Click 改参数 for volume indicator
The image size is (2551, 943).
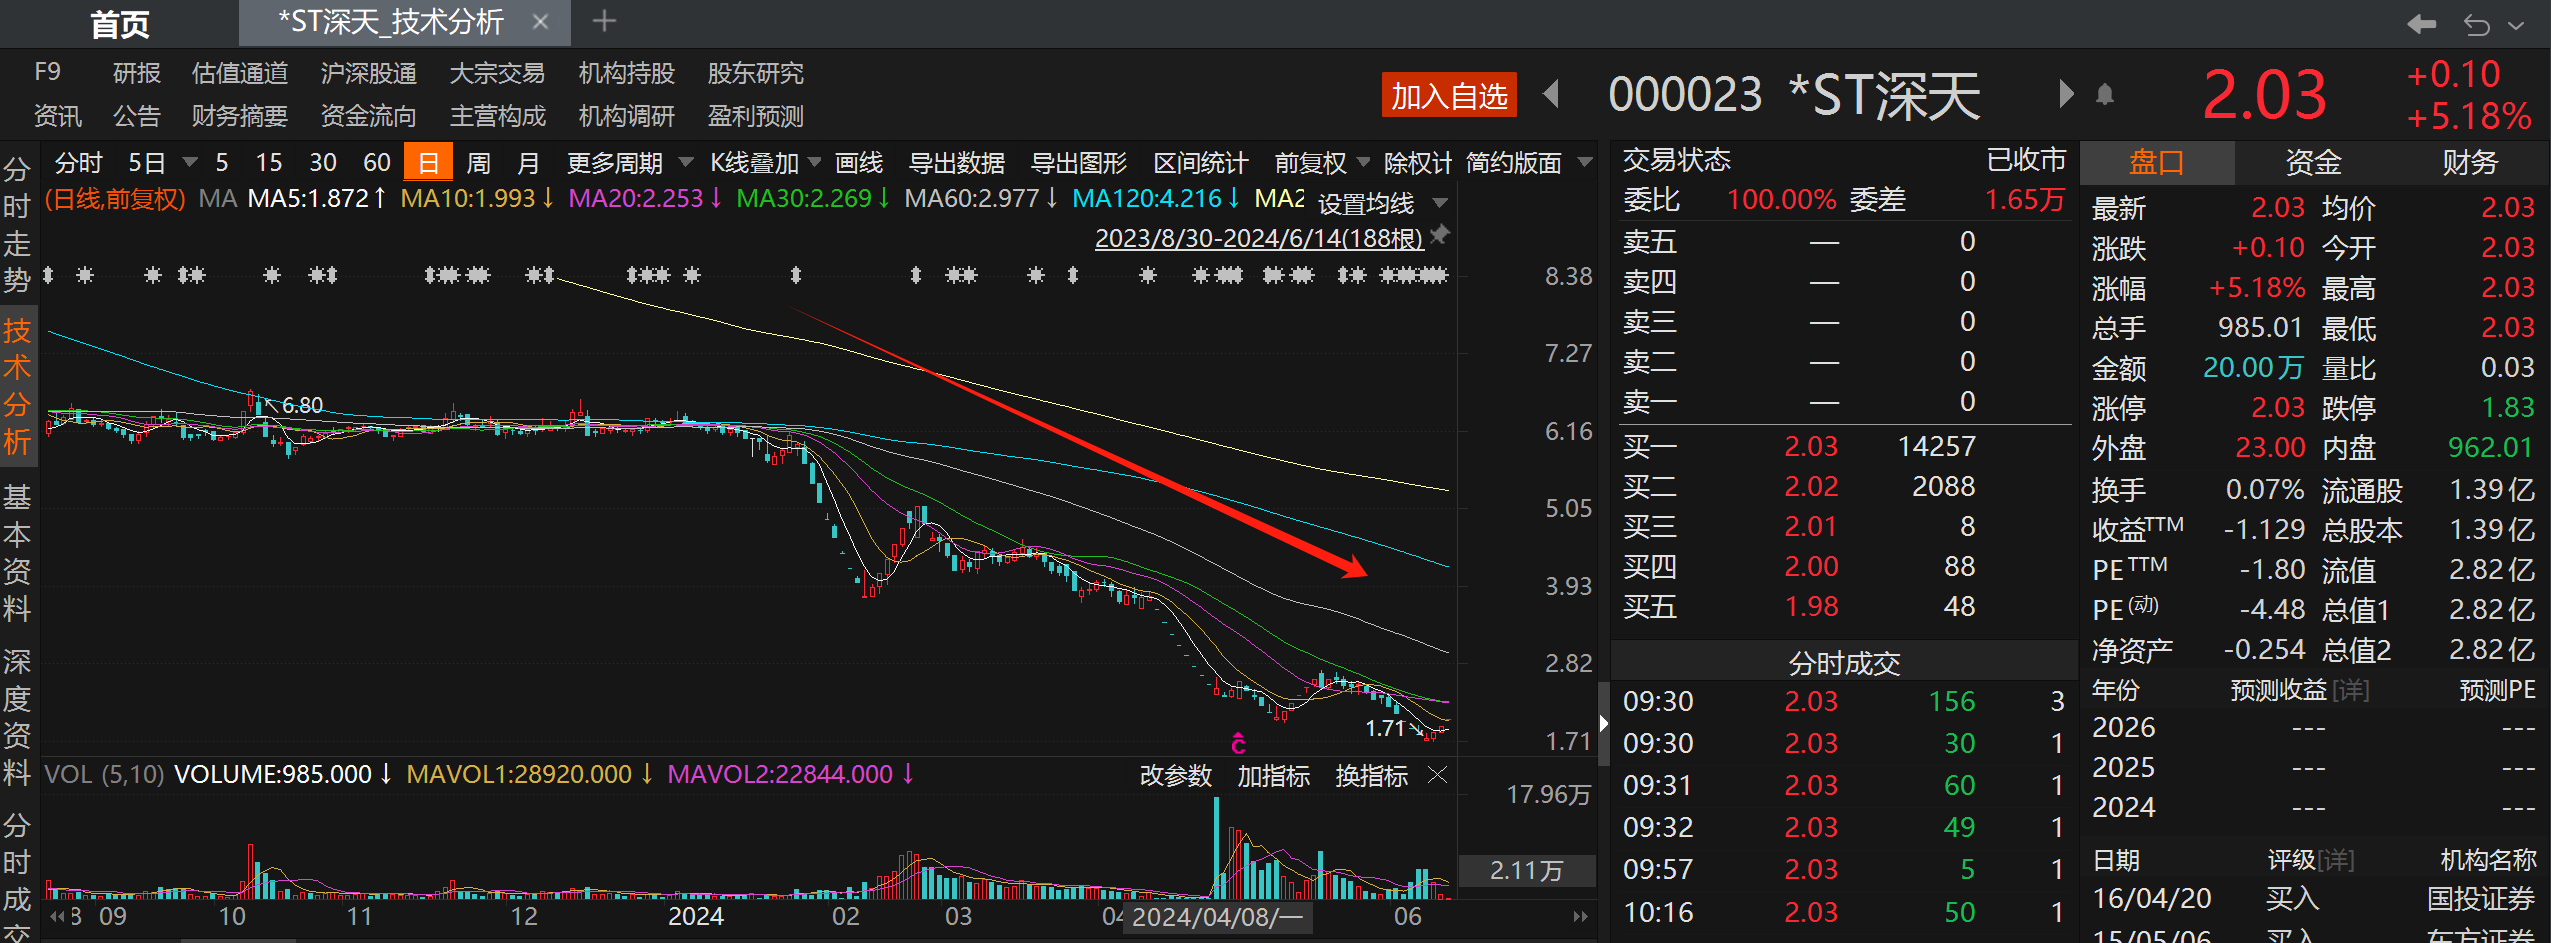pyautogui.click(x=1176, y=775)
